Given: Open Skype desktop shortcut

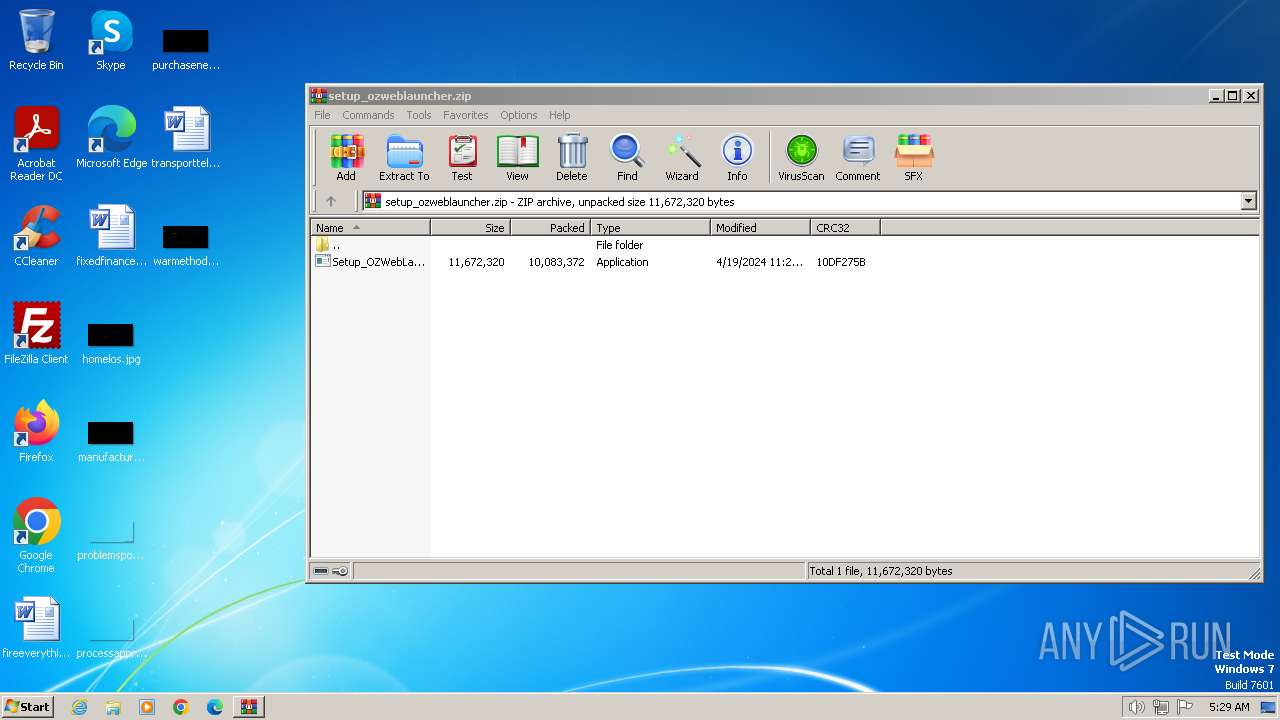Looking at the screenshot, I should coord(110,41).
